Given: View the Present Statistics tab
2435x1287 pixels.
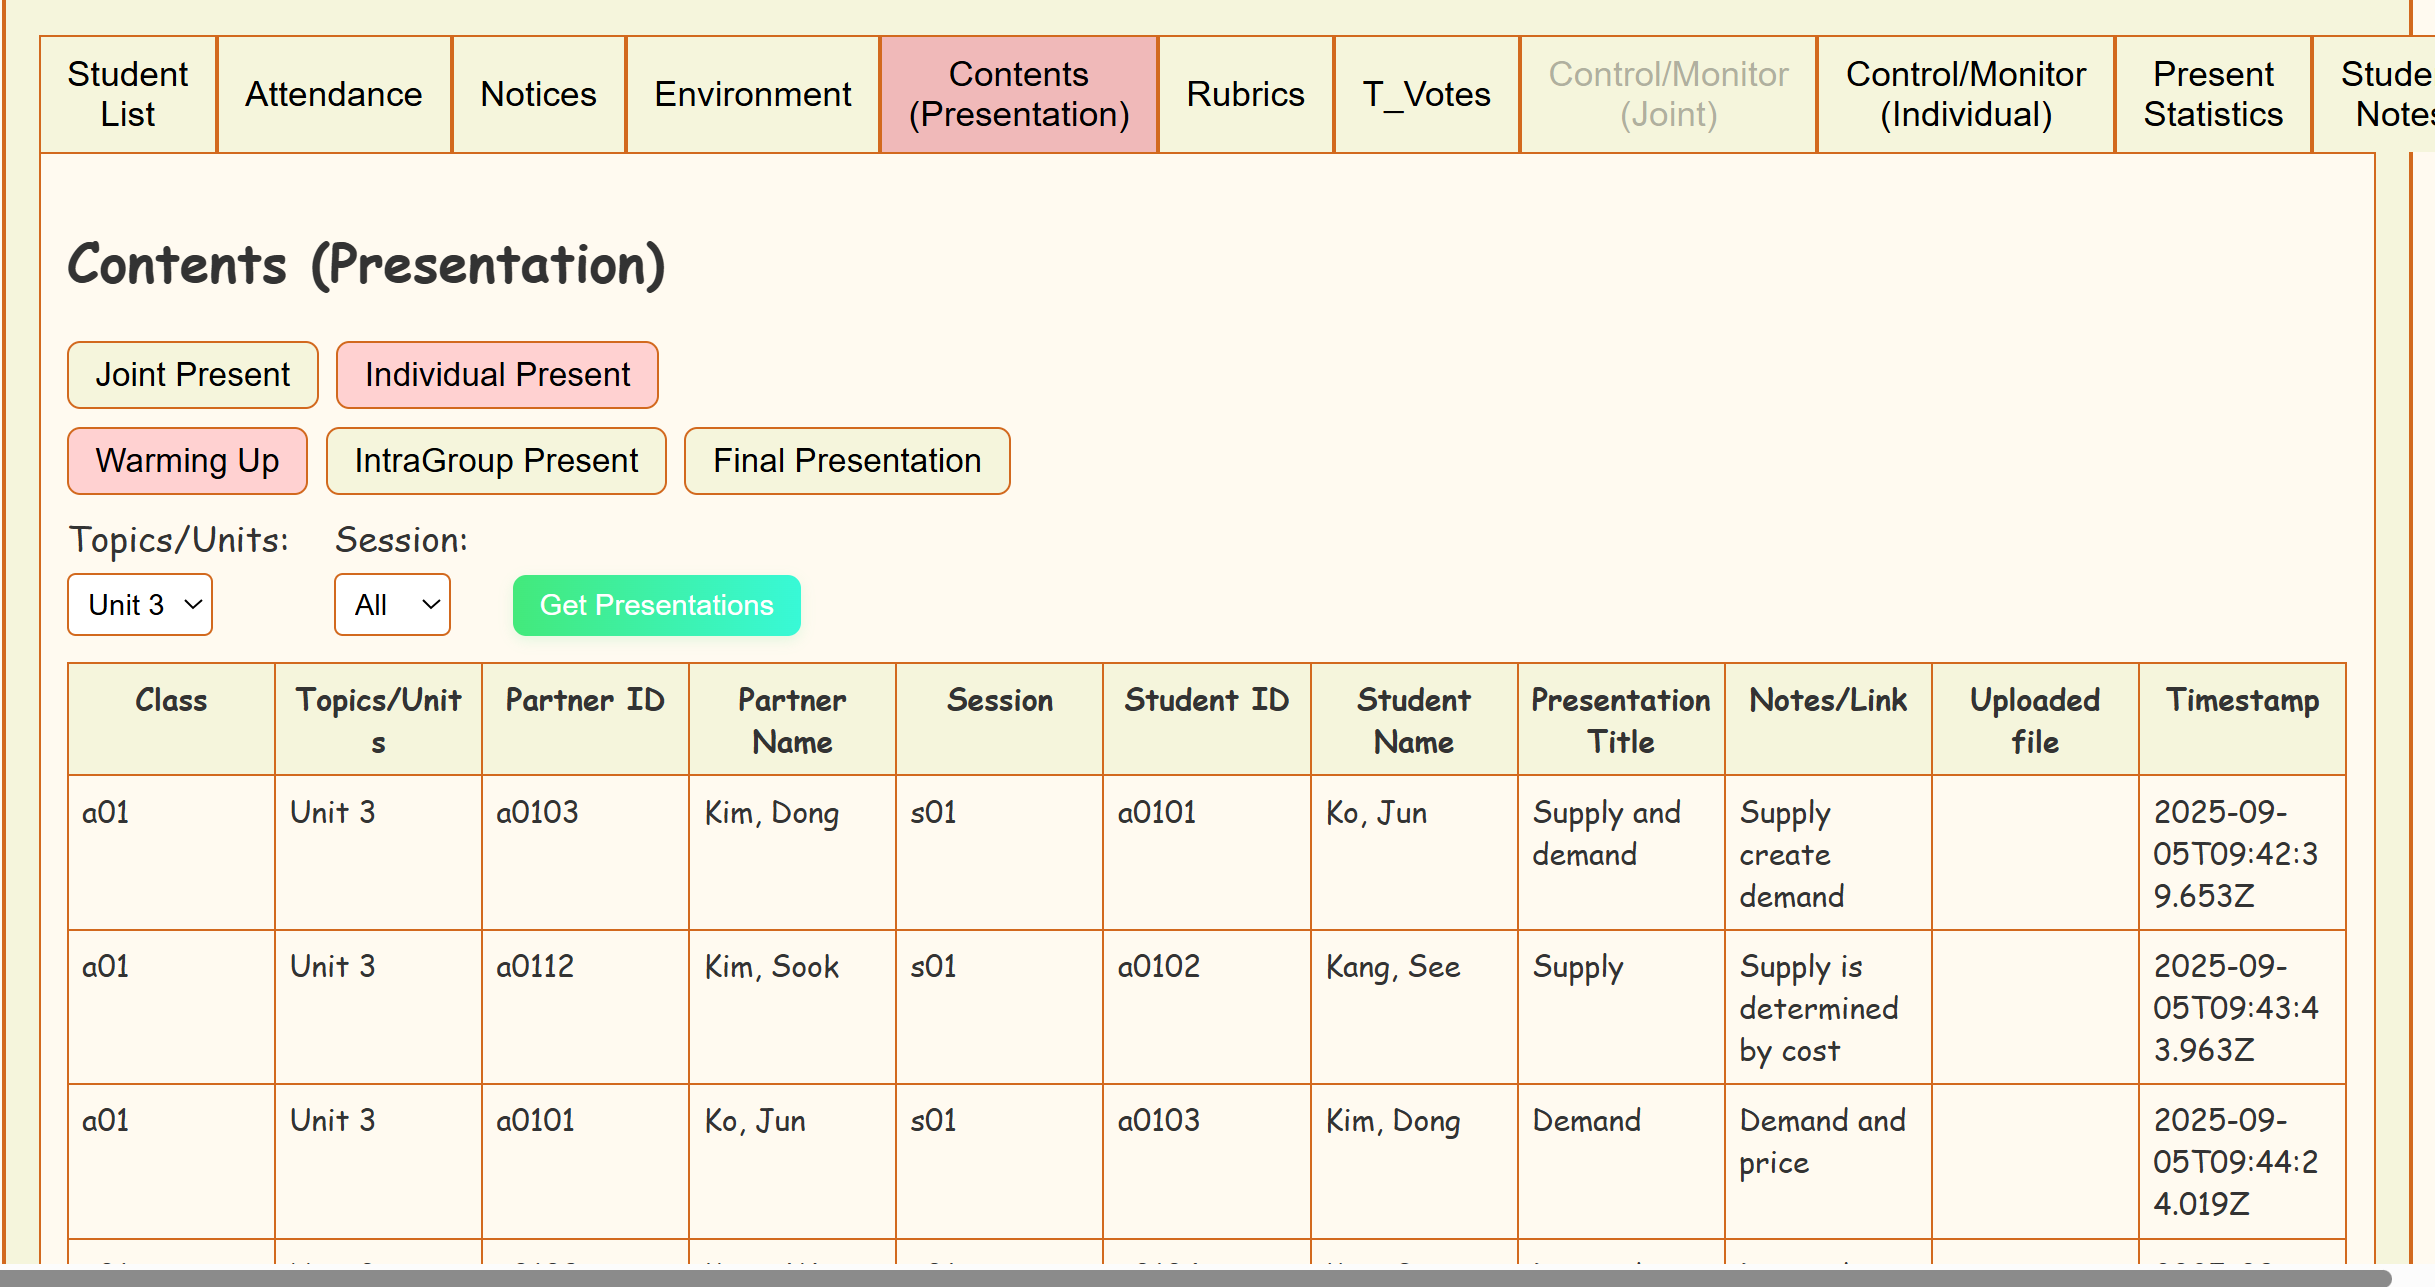Looking at the screenshot, I should 2212,94.
